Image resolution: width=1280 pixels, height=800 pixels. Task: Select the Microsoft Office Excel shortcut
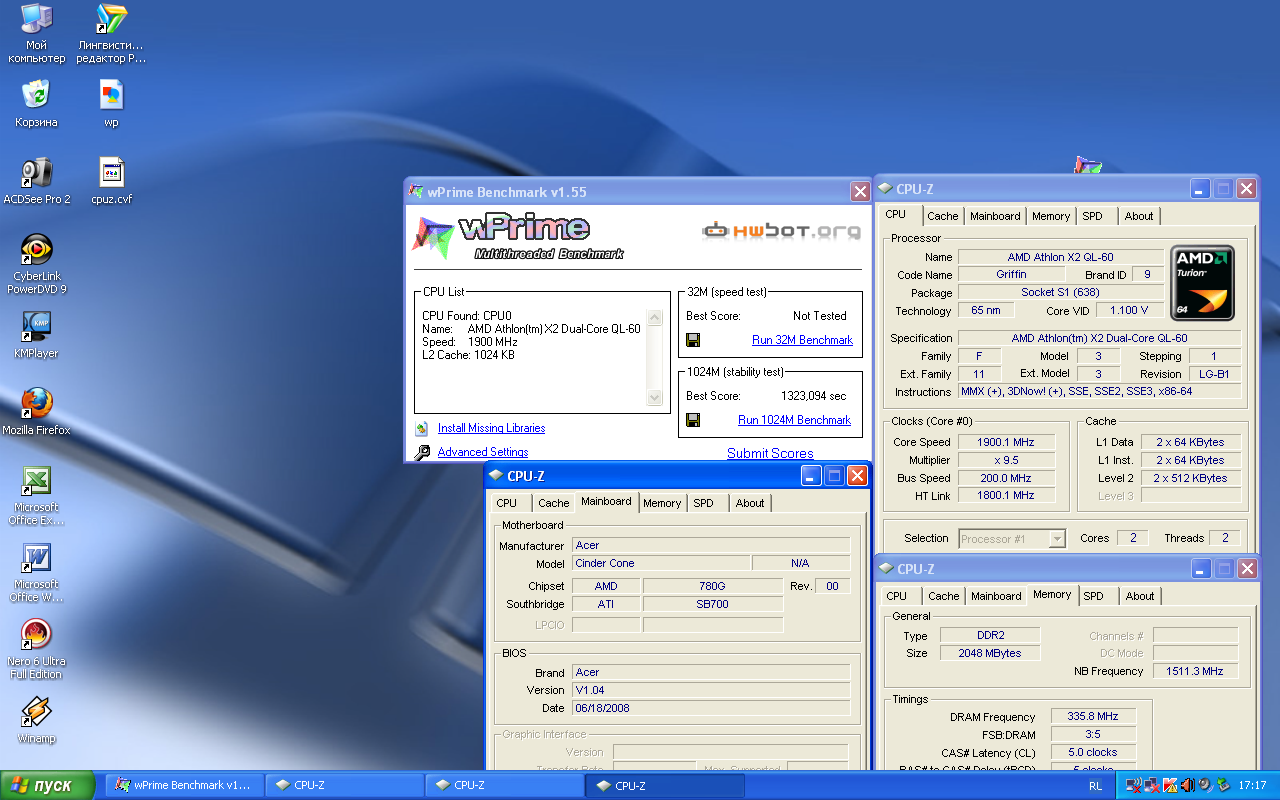tap(36, 495)
